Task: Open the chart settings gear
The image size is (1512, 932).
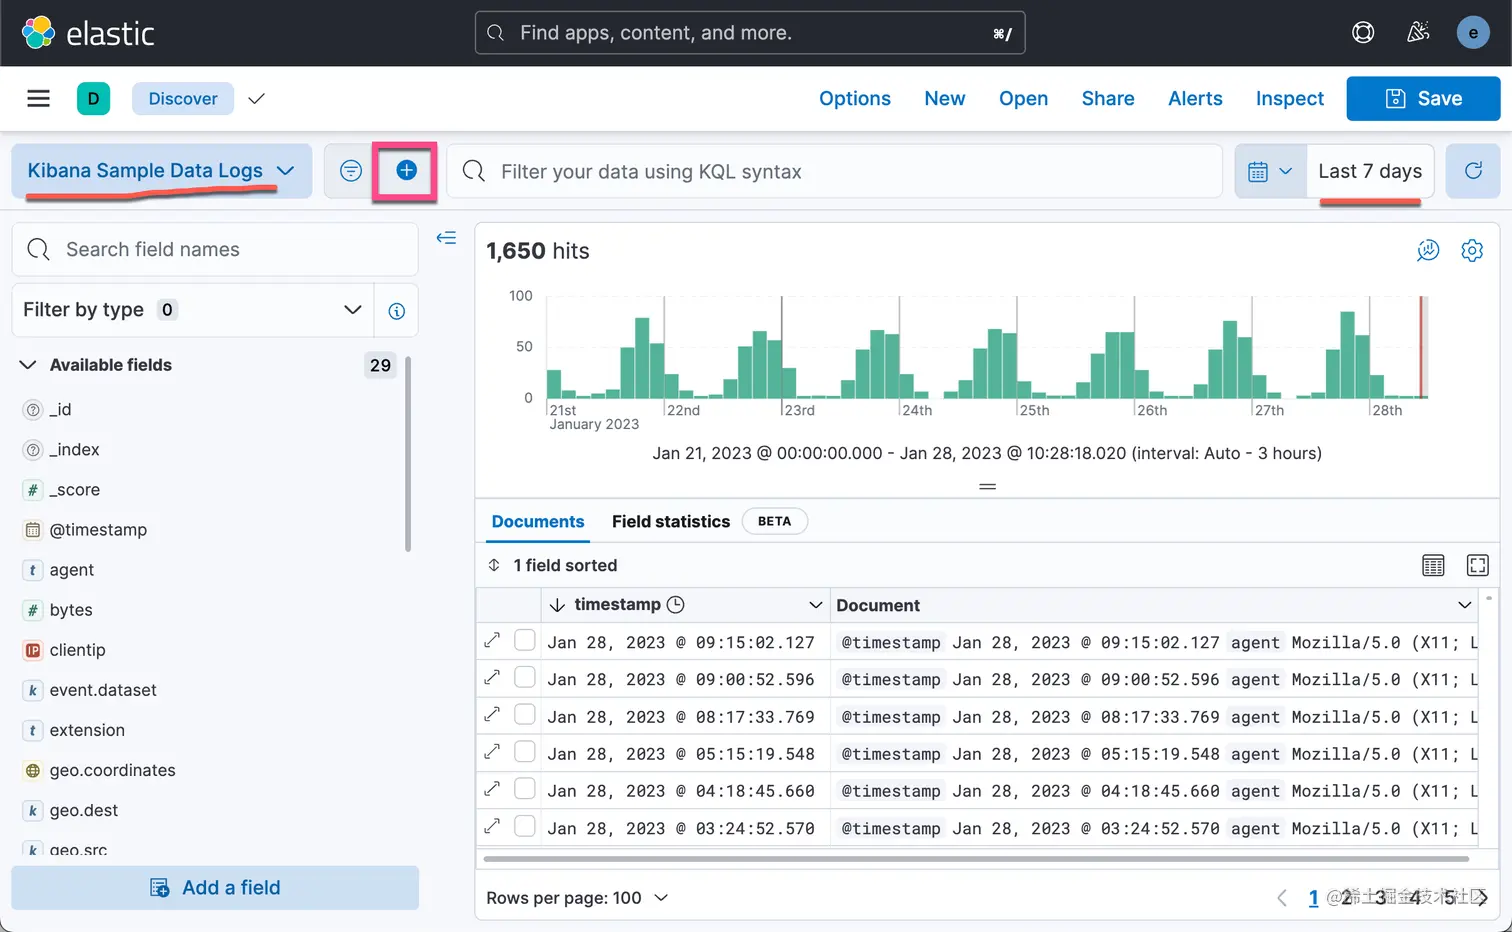Action: coord(1472,250)
